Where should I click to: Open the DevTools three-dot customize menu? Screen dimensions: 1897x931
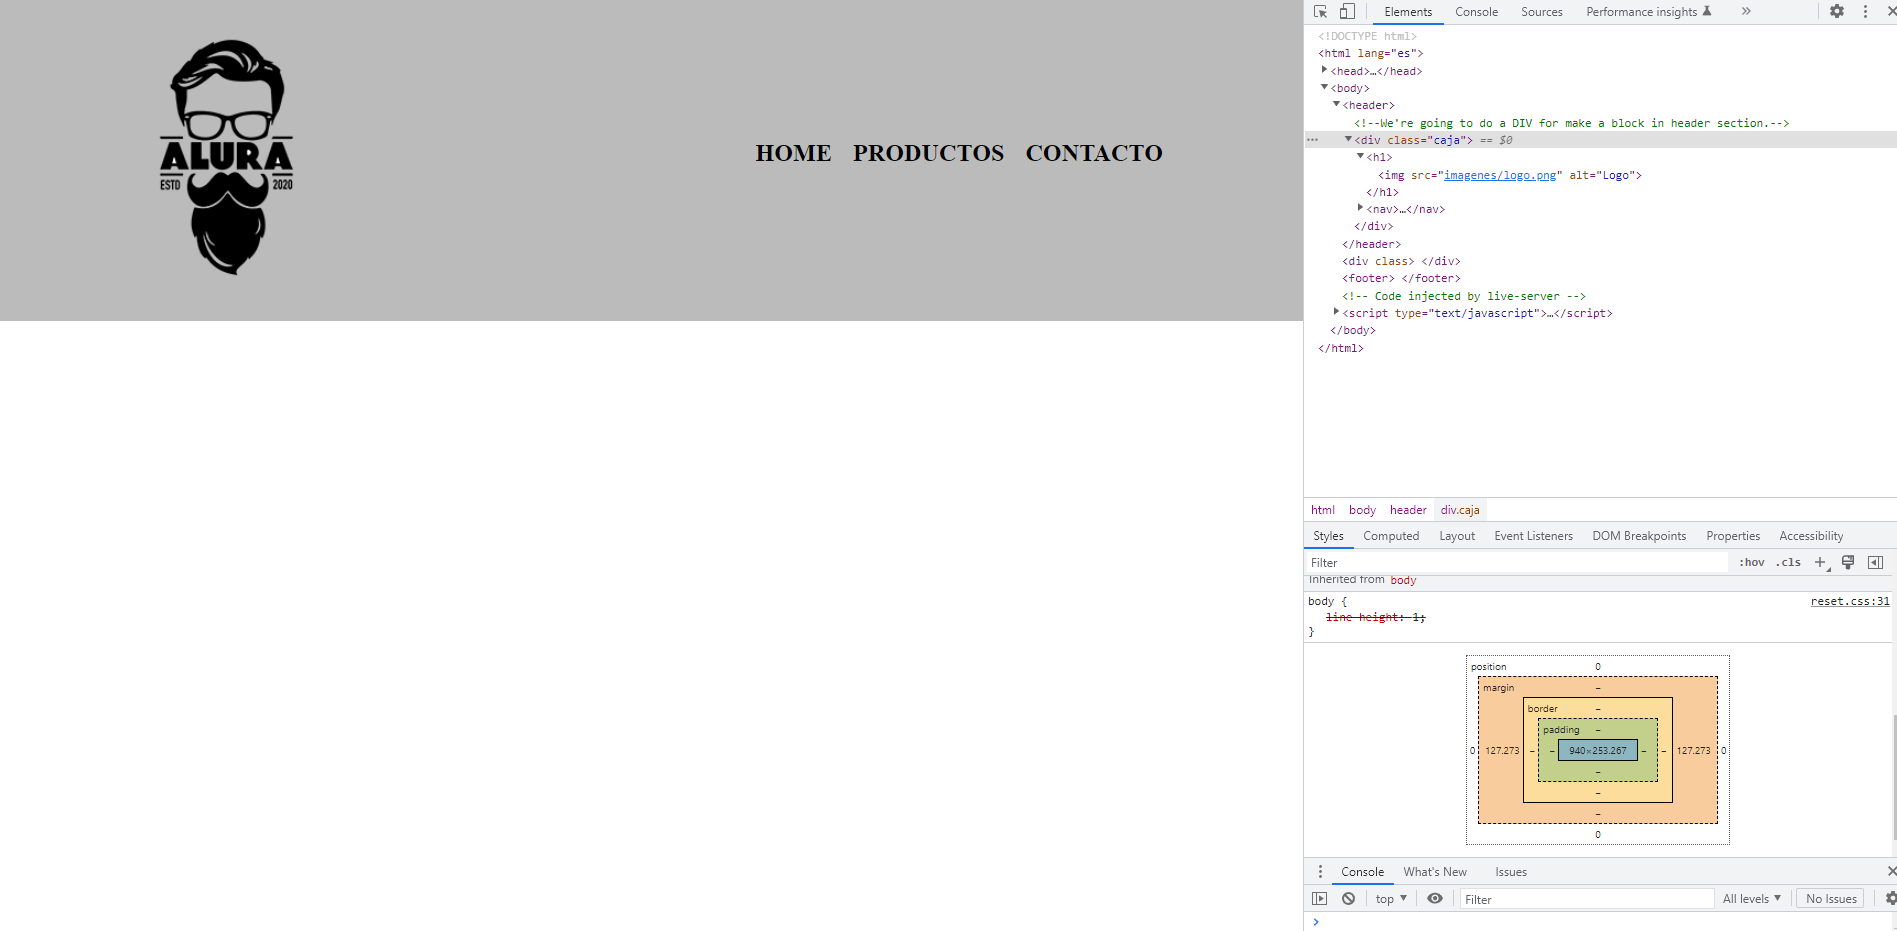[x=1865, y=11]
